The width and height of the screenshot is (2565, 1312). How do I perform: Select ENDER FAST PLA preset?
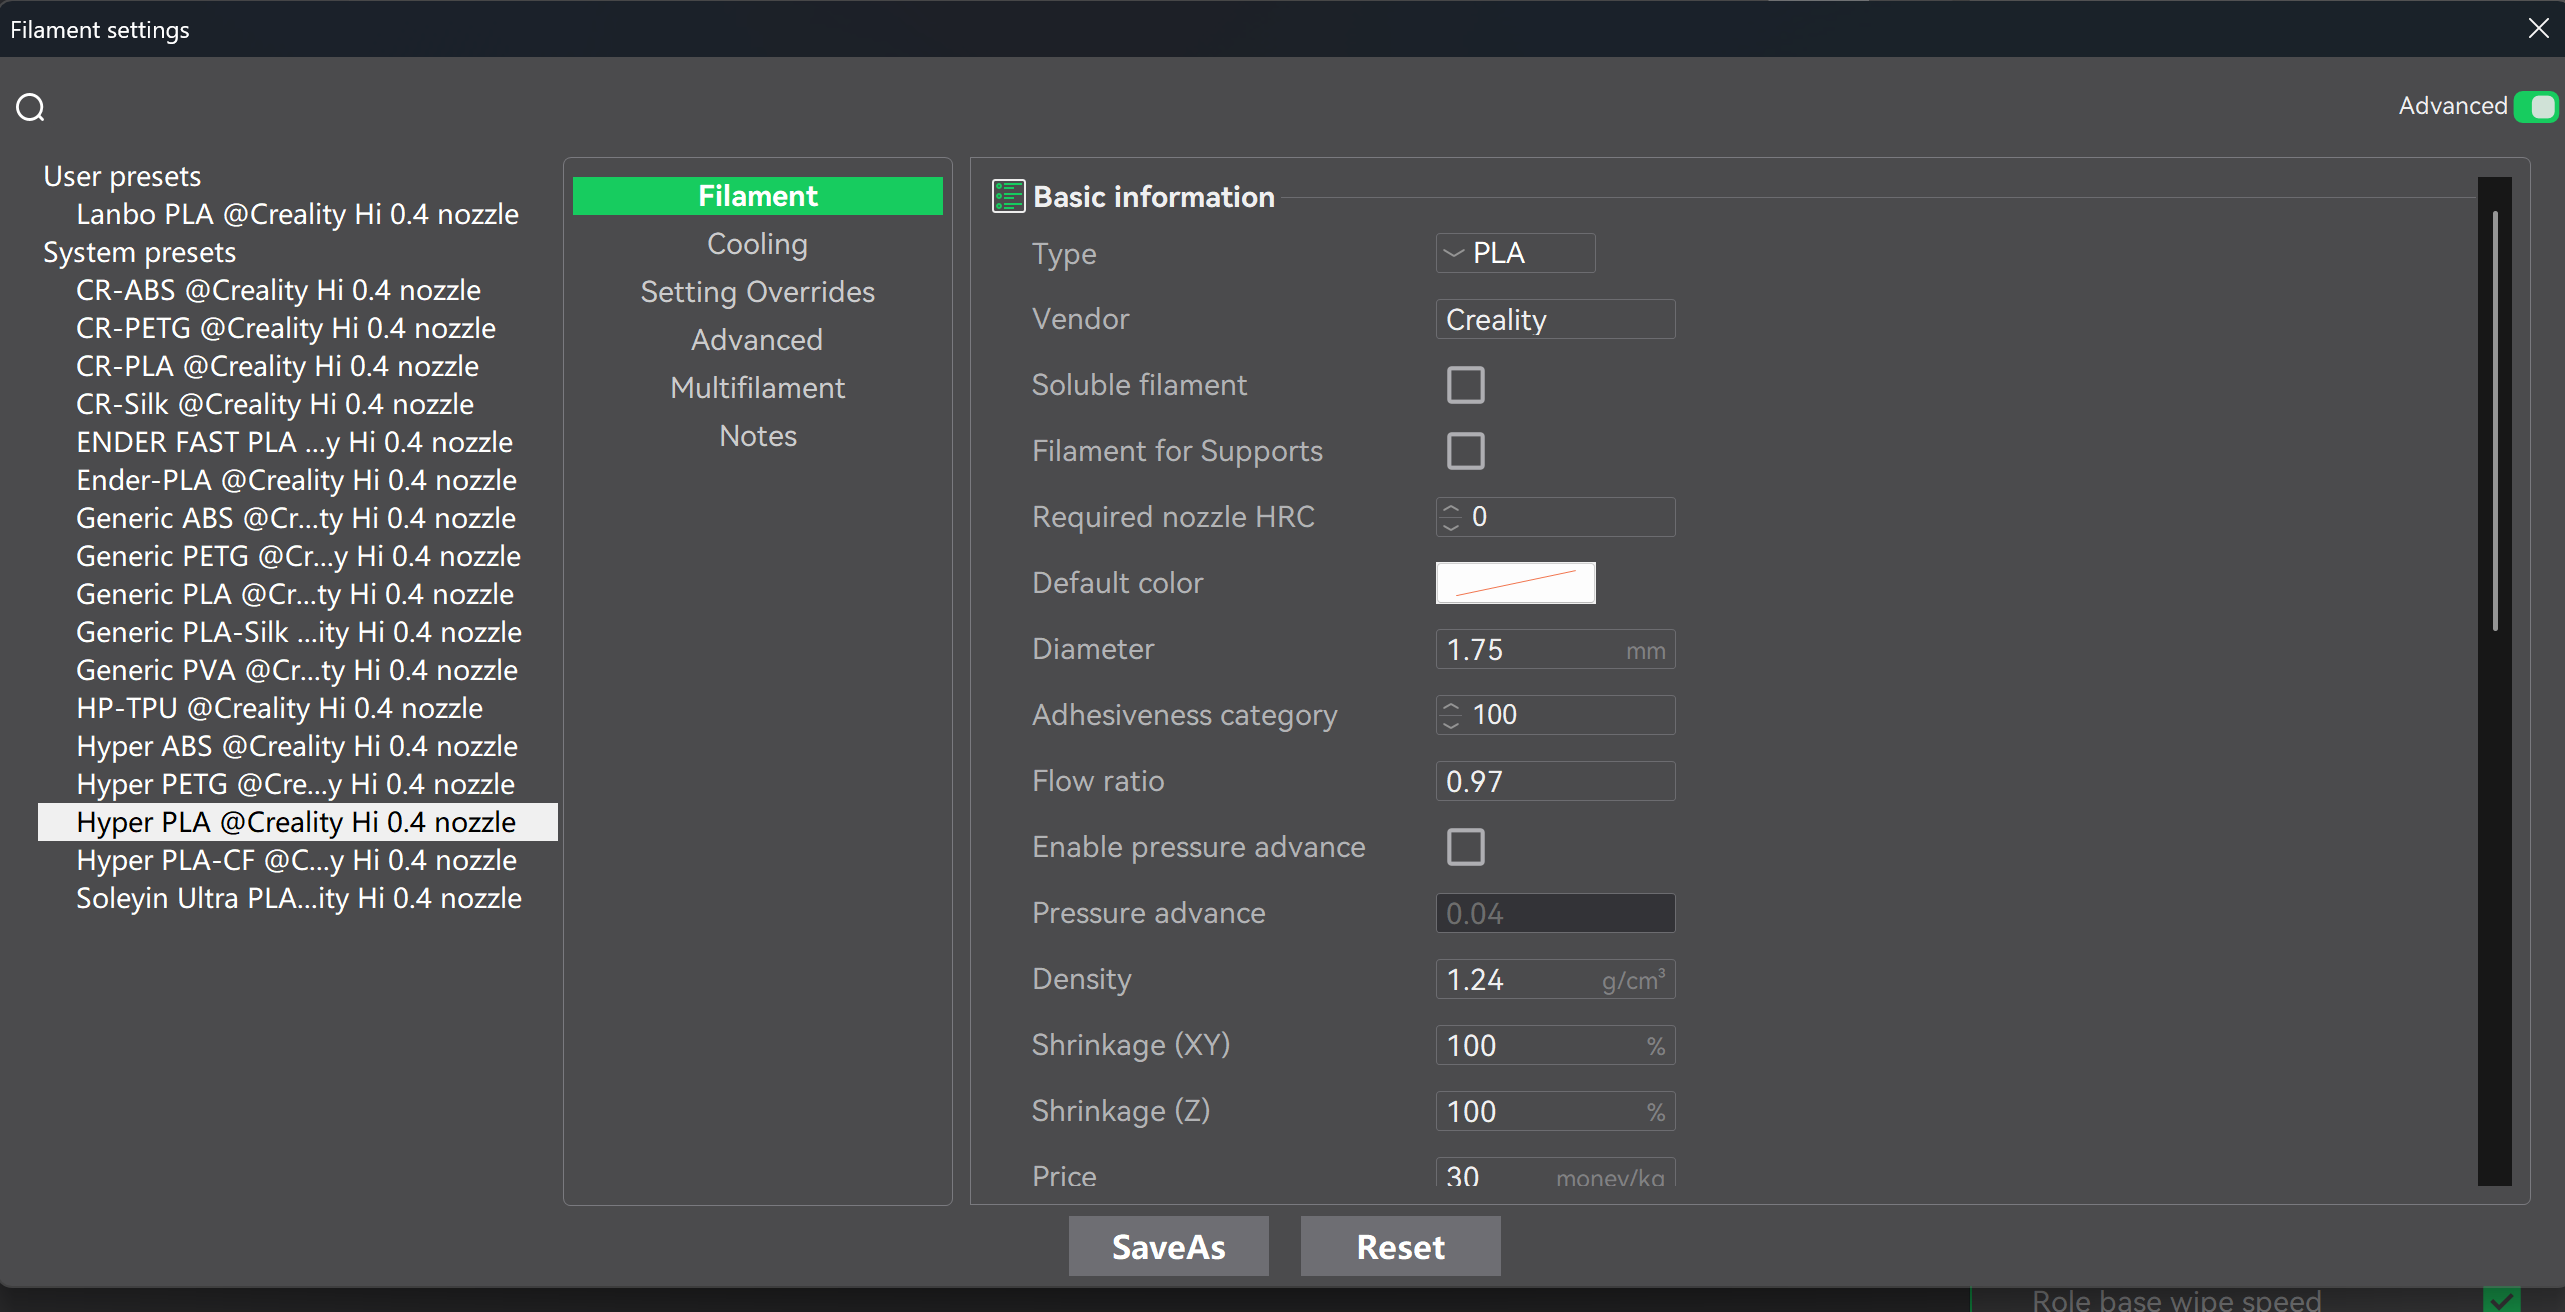(x=297, y=442)
